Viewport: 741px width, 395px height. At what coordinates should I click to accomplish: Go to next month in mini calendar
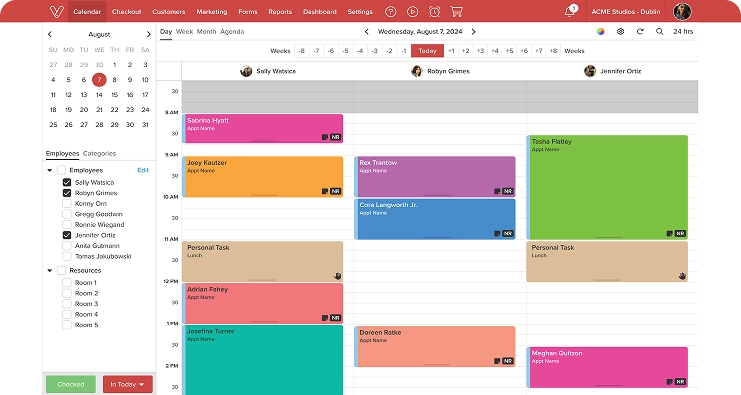click(148, 34)
